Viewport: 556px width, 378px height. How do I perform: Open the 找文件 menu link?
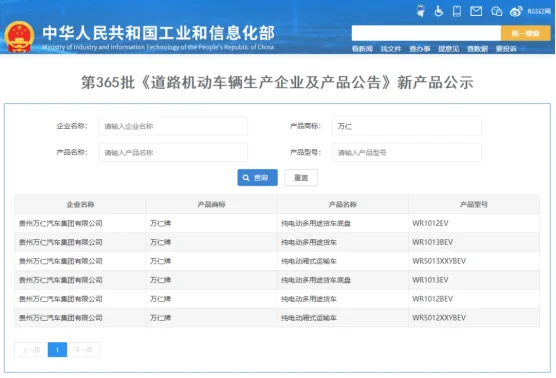click(391, 49)
